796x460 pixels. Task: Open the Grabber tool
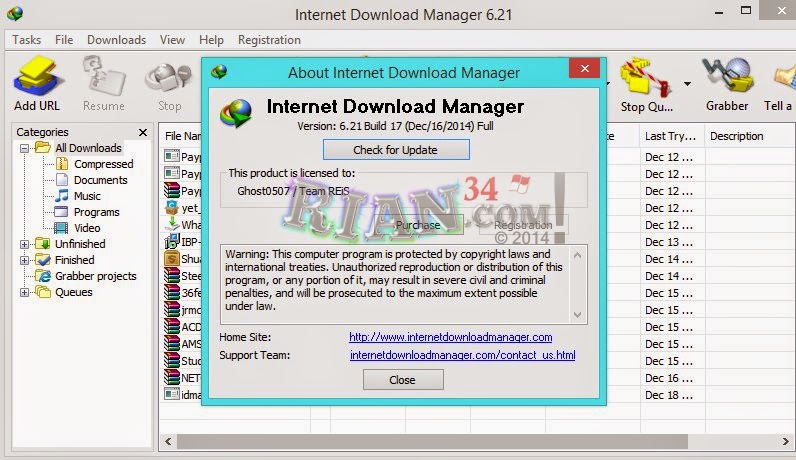point(727,77)
